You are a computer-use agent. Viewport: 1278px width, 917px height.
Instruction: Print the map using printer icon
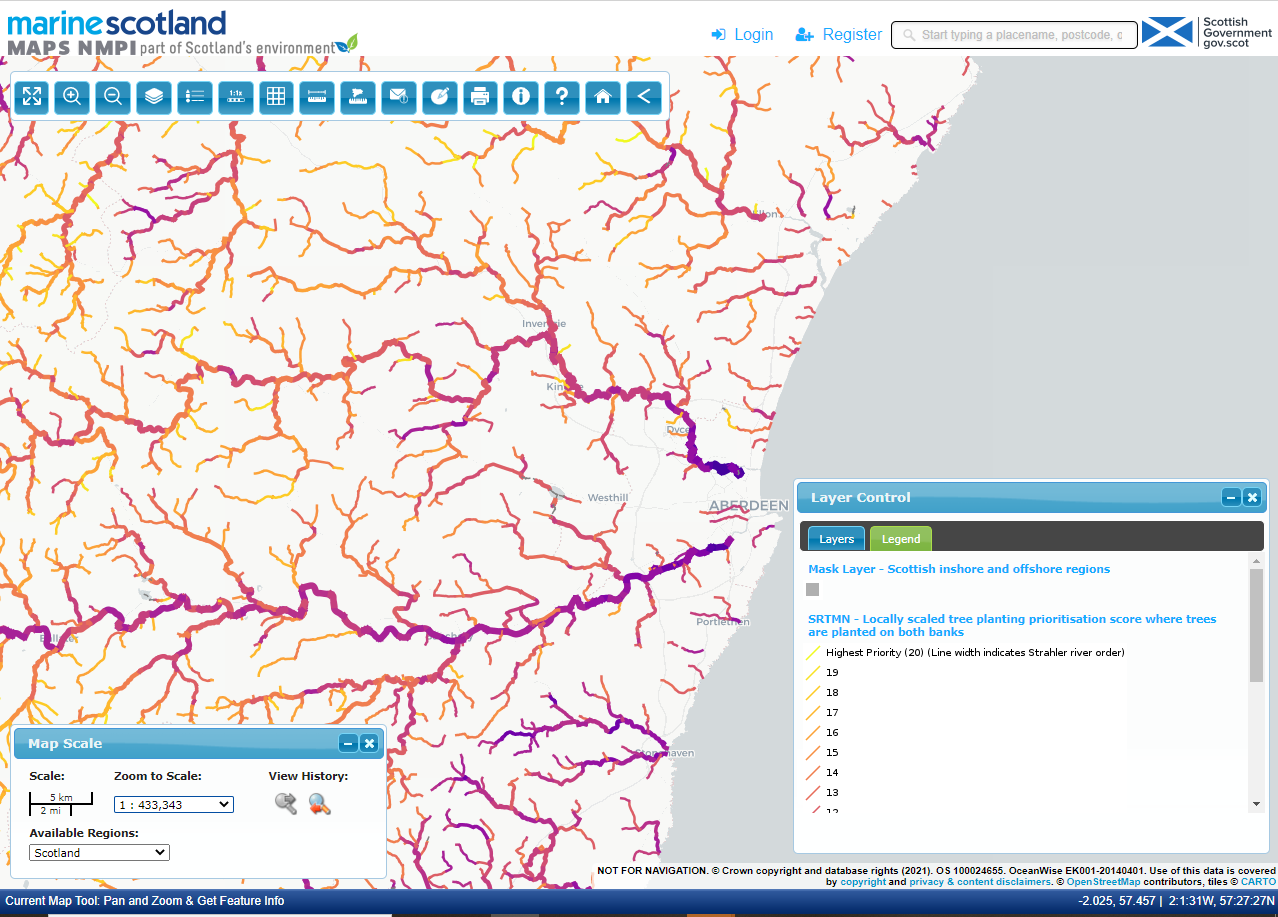pyautogui.click(x=480, y=96)
